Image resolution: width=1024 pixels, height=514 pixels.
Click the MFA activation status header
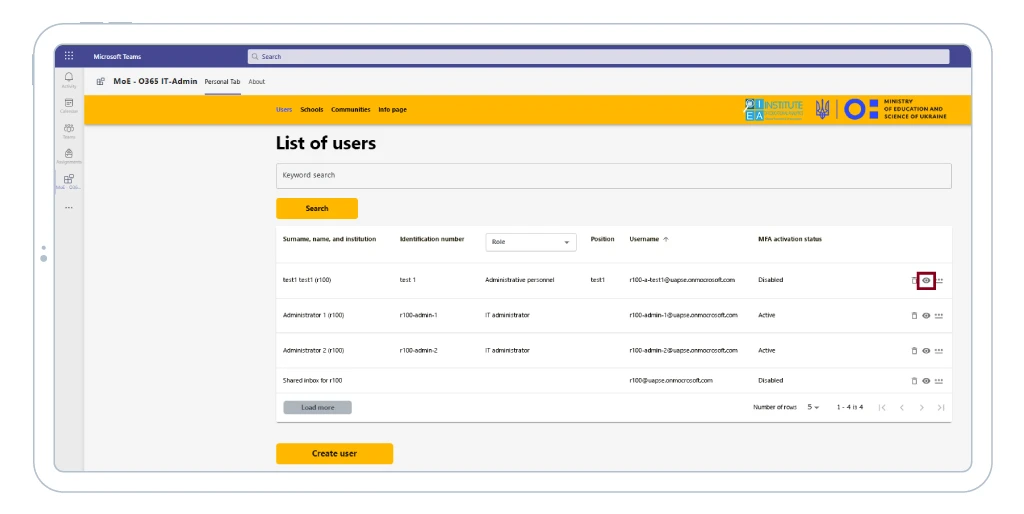click(790, 239)
